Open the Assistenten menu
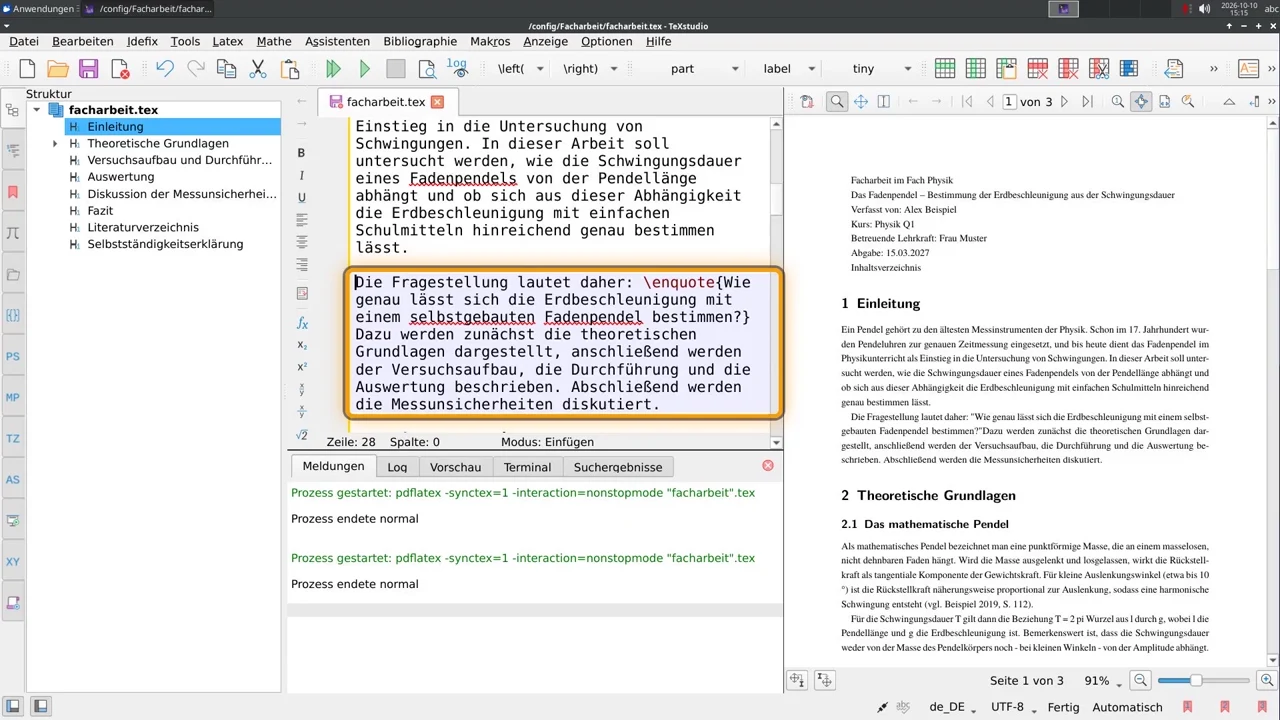 pos(337,41)
